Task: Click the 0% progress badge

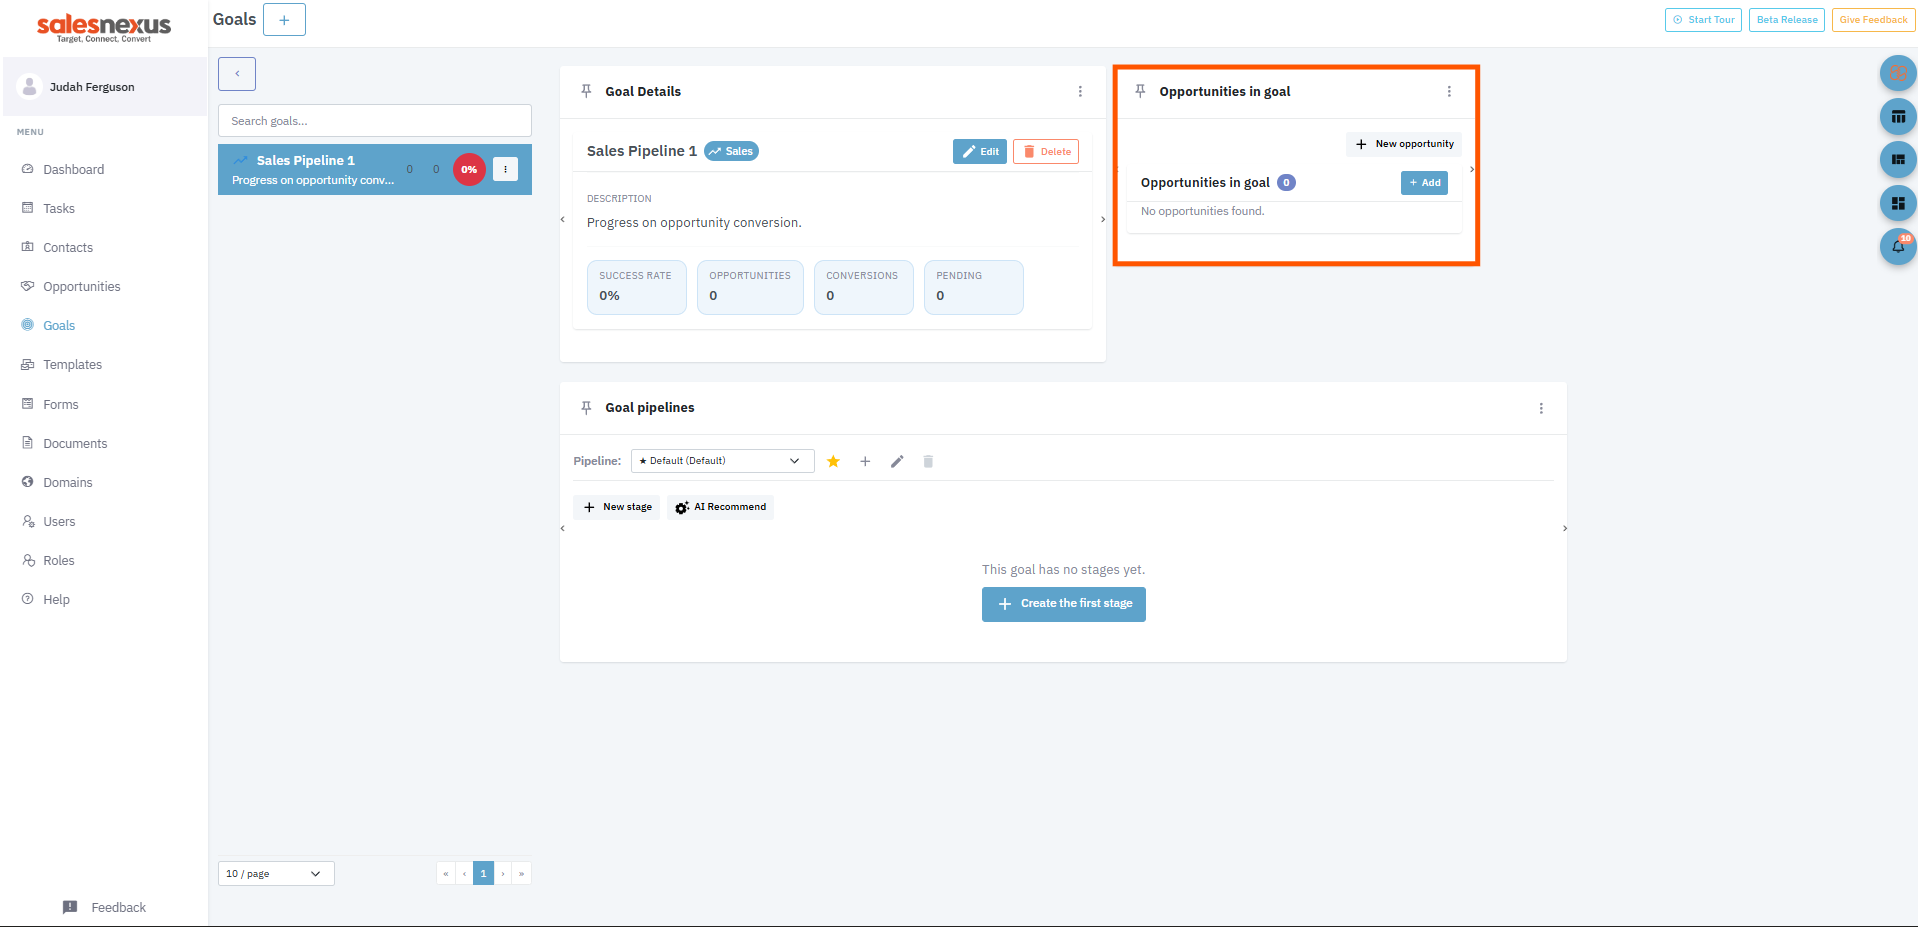Action: [469, 169]
